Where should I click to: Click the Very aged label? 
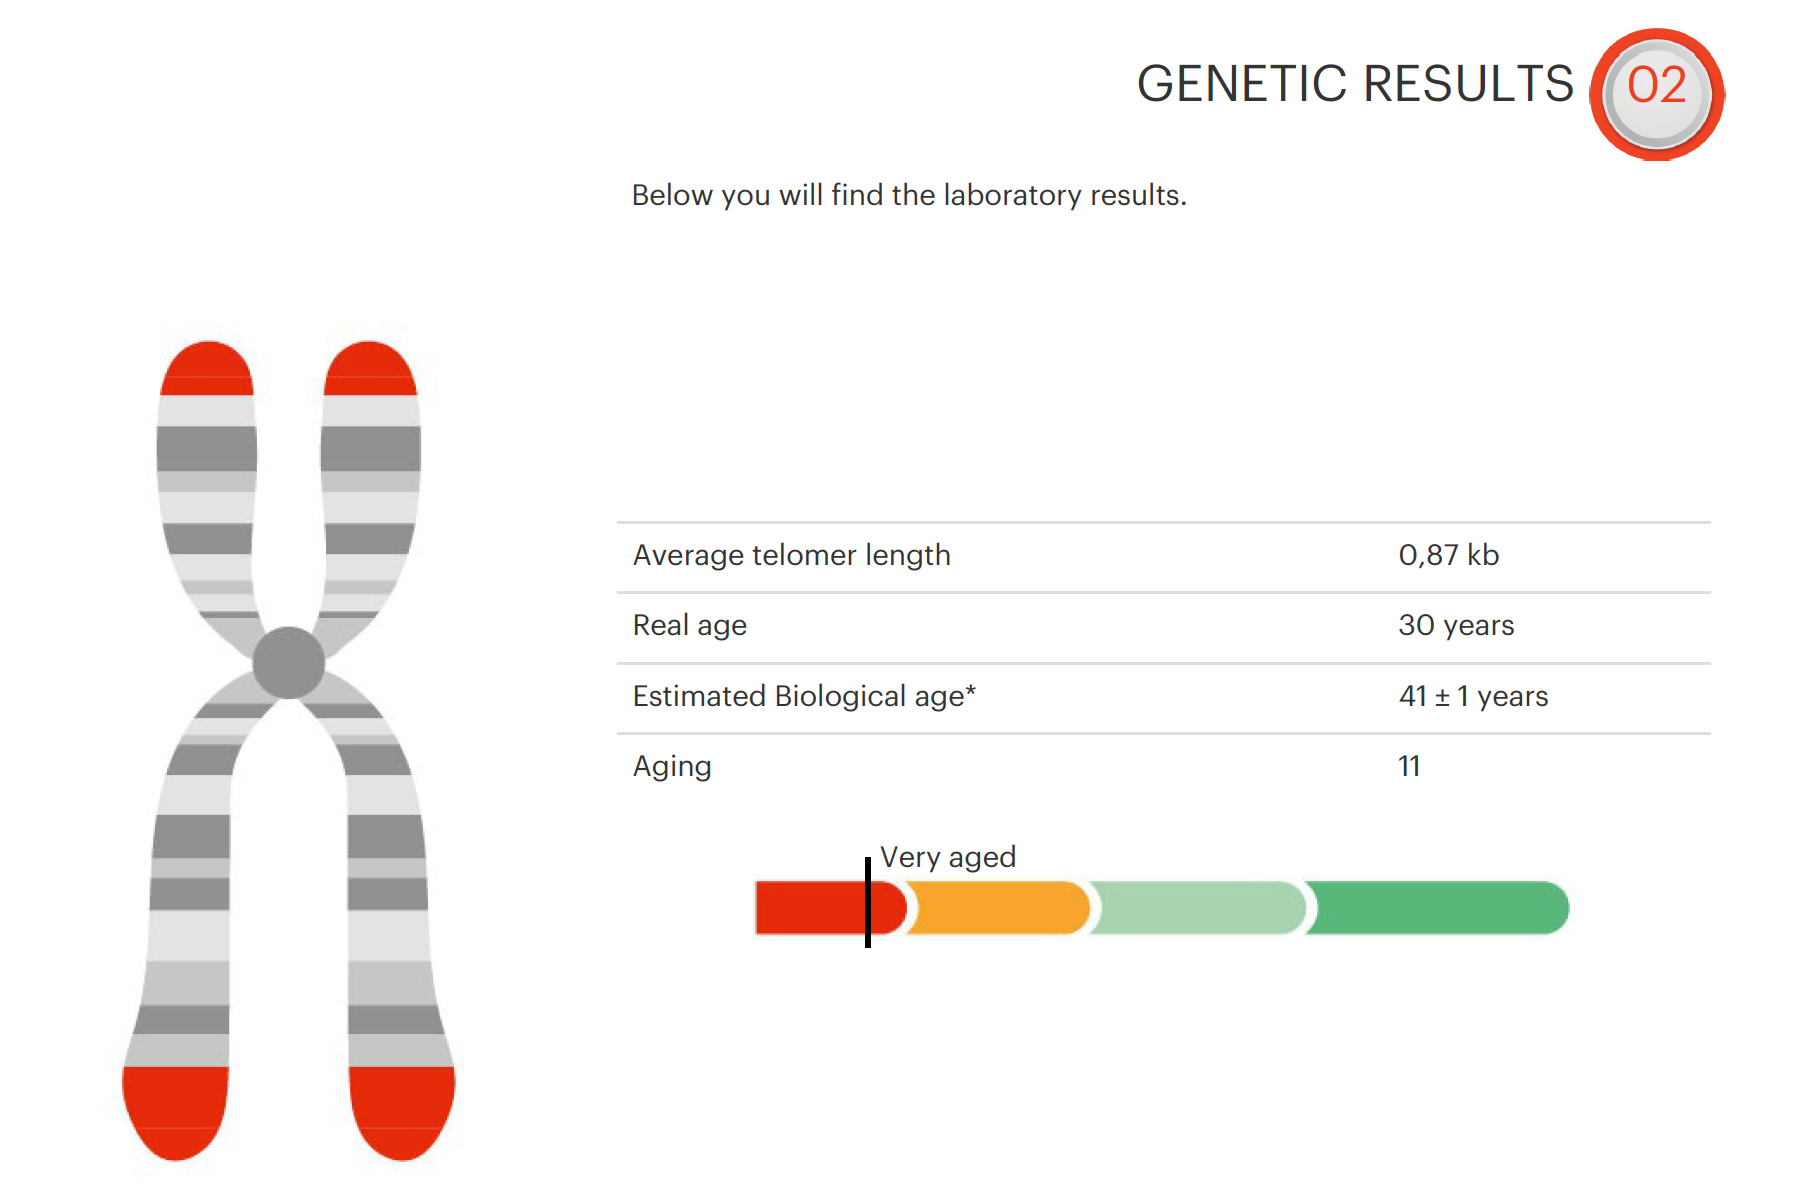point(948,858)
